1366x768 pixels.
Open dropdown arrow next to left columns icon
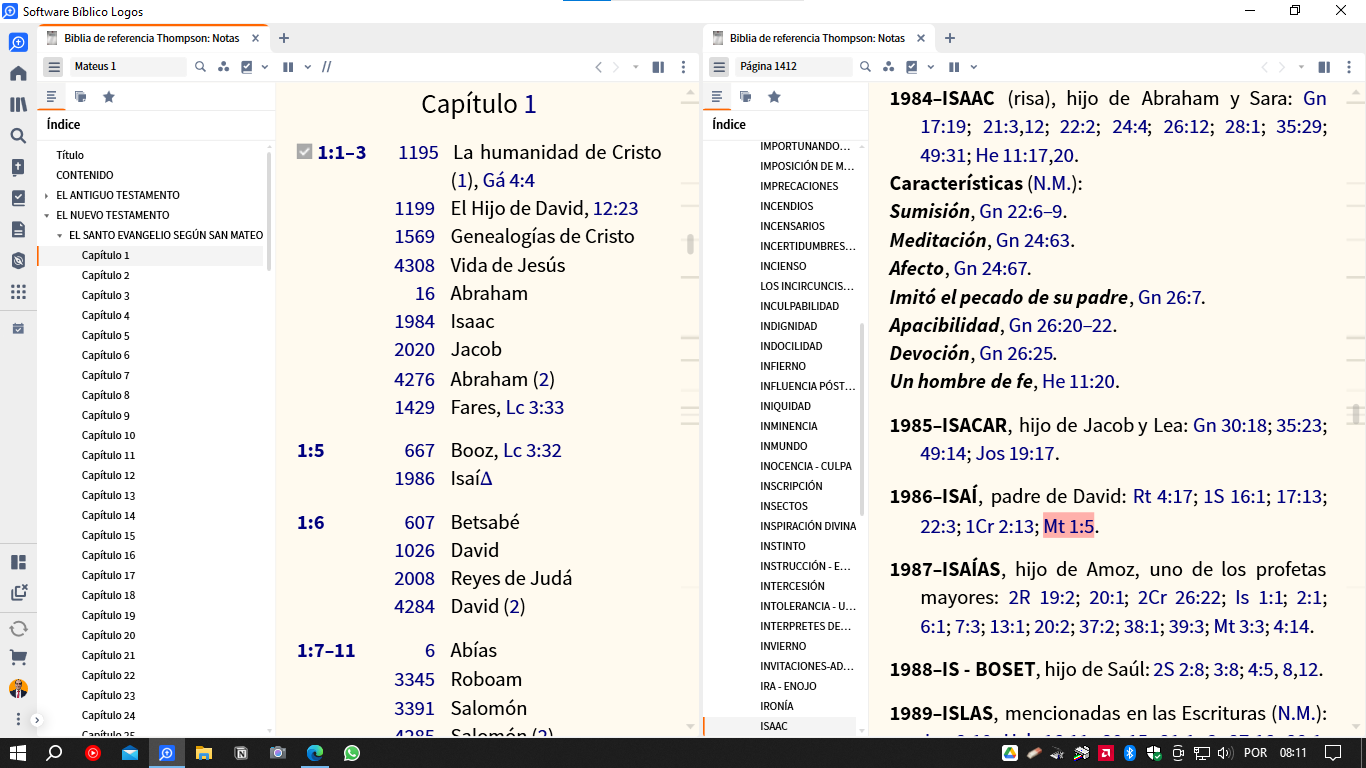308,67
